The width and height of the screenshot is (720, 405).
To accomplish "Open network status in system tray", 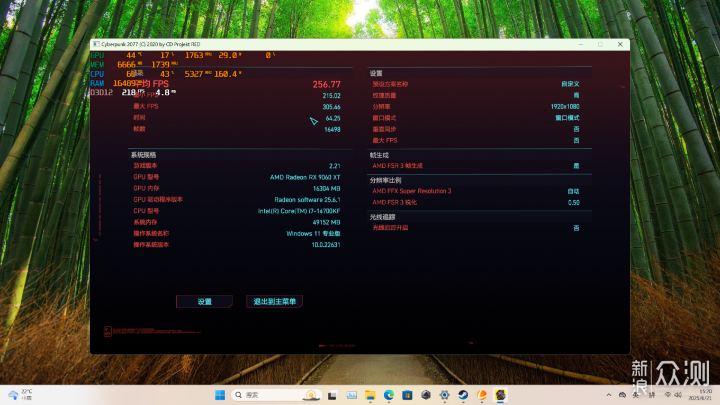I will click(x=668, y=395).
